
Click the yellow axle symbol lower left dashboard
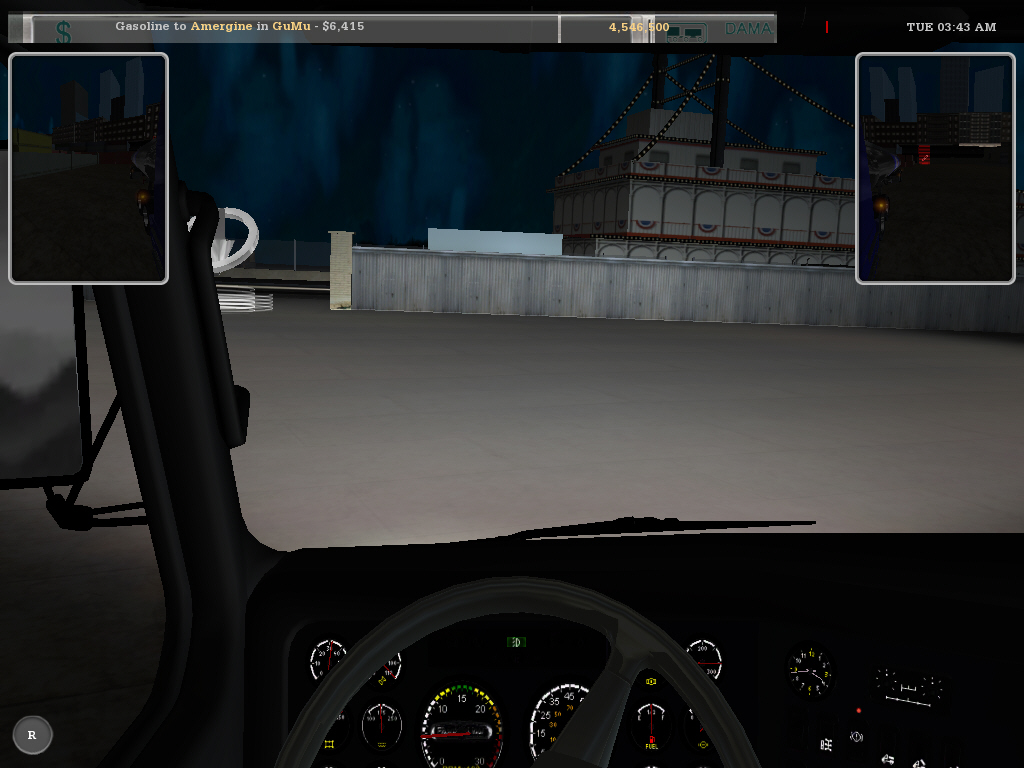(x=329, y=744)
